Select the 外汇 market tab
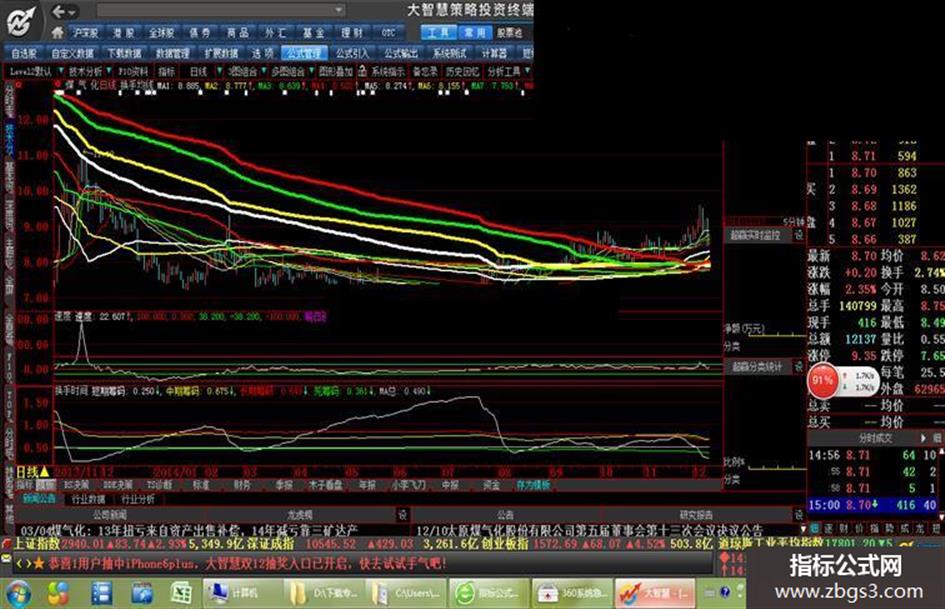The height and width of the screenshot is (609, 945). point(275,33)
